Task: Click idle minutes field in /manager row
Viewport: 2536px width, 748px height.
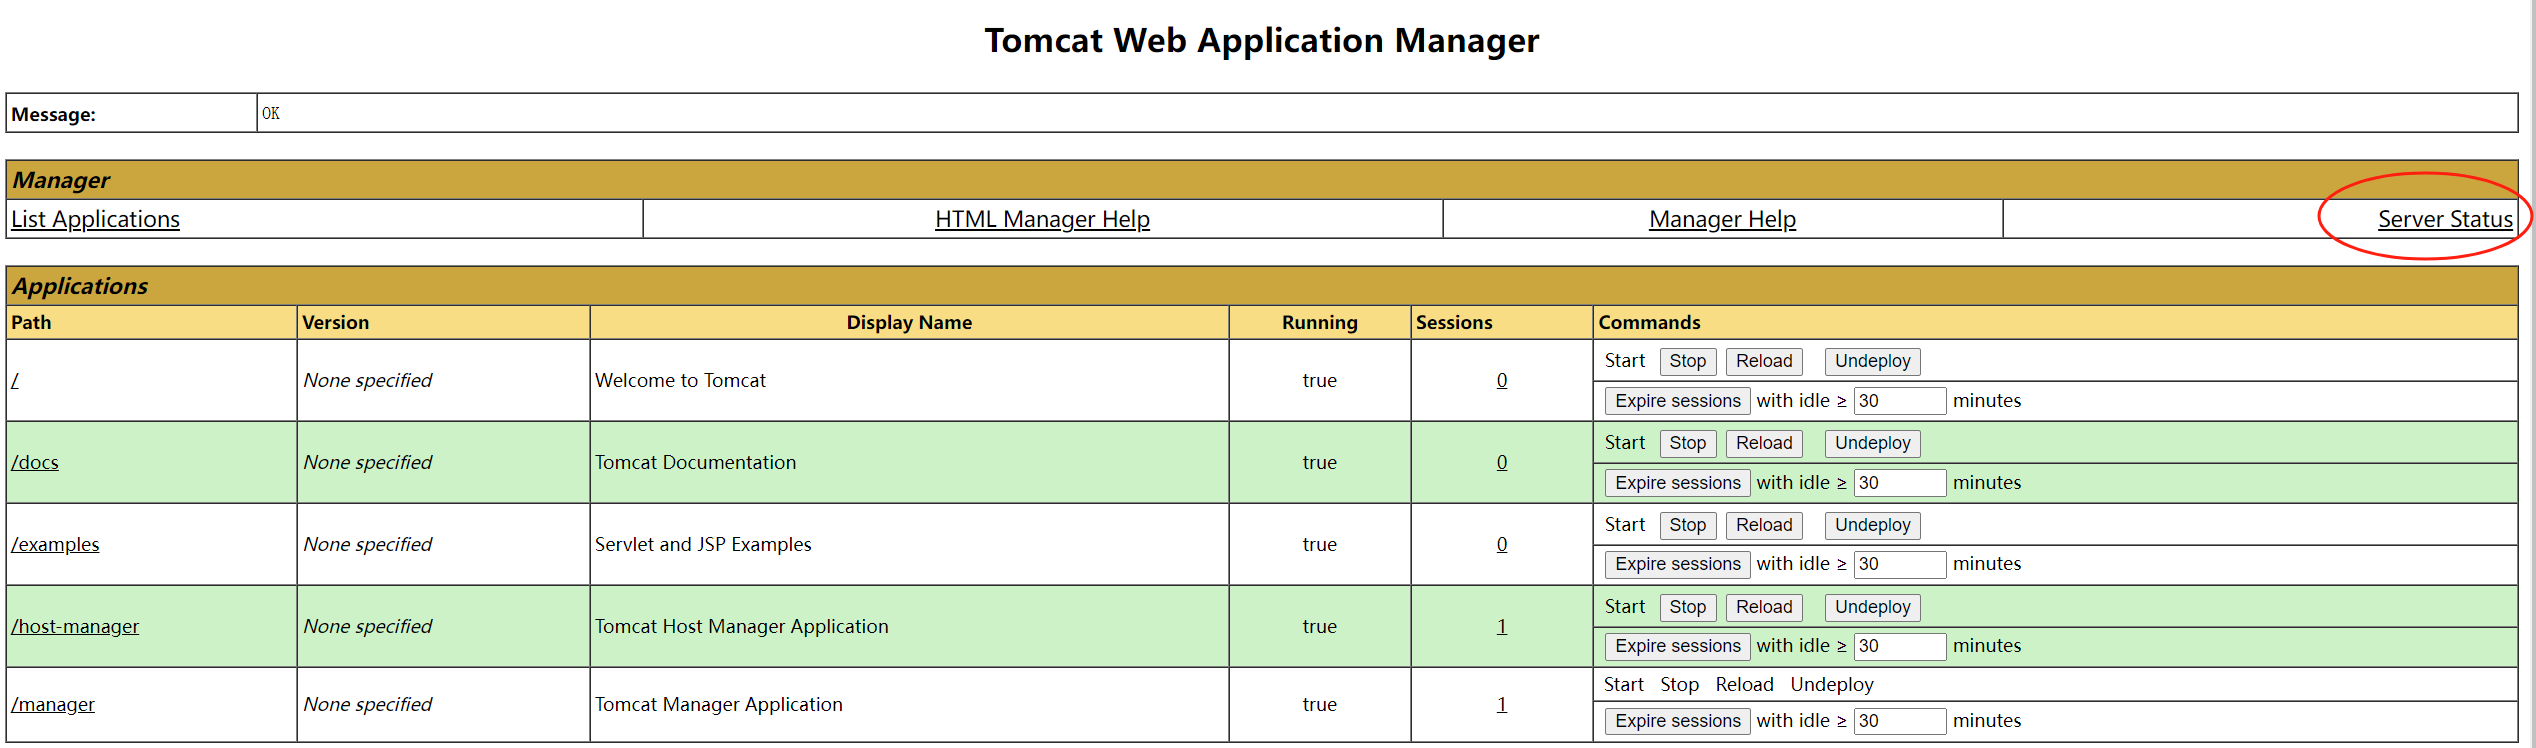Action: [1900, 721]
